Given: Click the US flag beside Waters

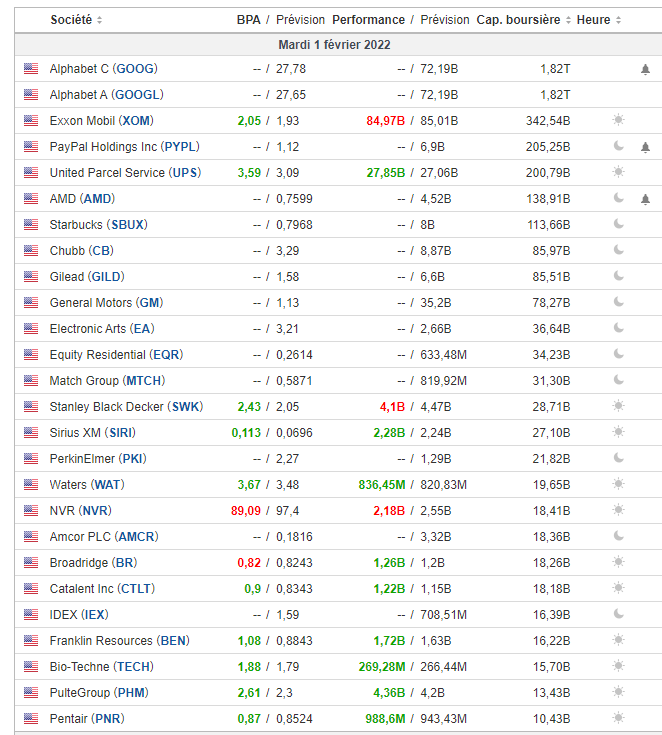Looking at the screenshot, I should 31,485.
